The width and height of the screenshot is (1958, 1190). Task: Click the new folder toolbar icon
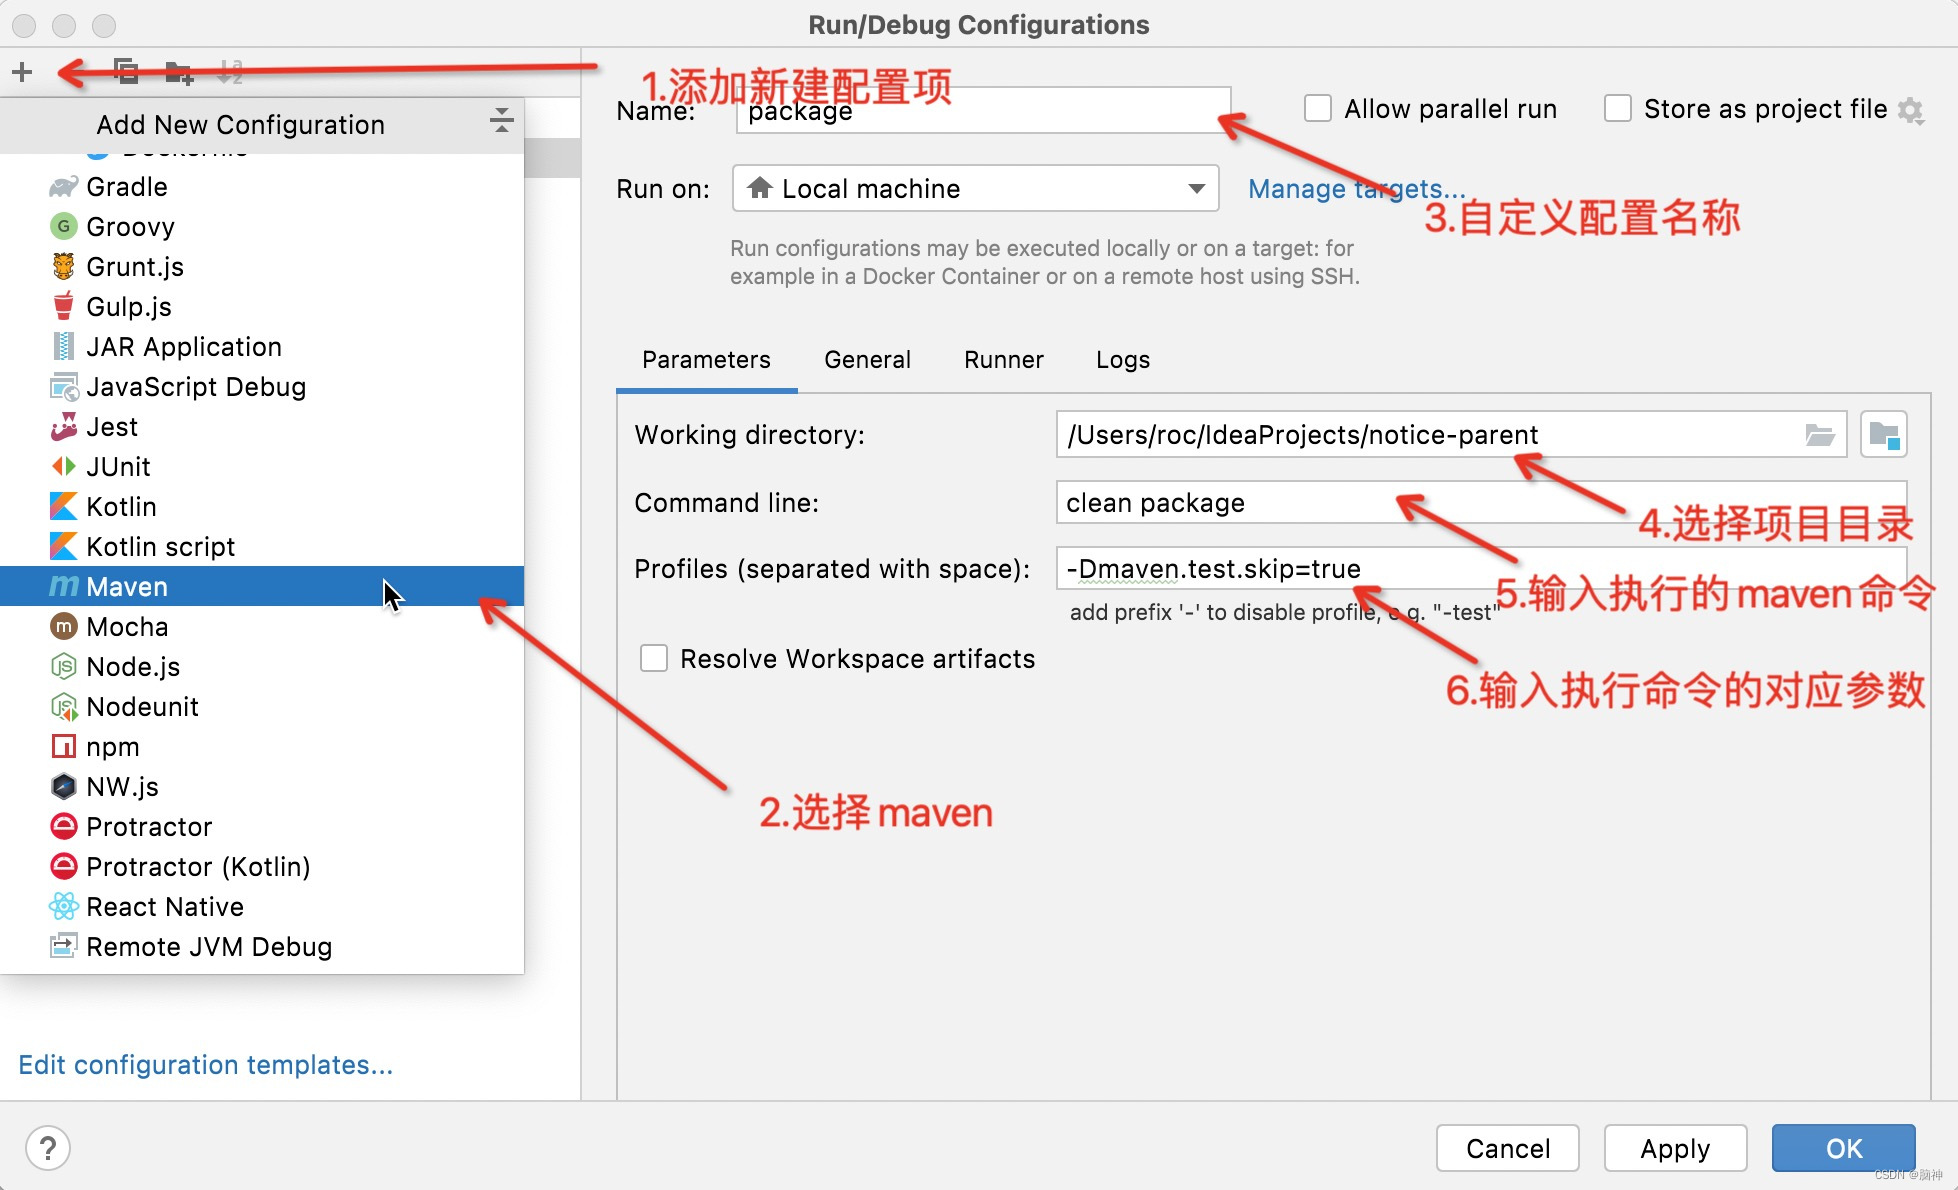click(178, 72)
